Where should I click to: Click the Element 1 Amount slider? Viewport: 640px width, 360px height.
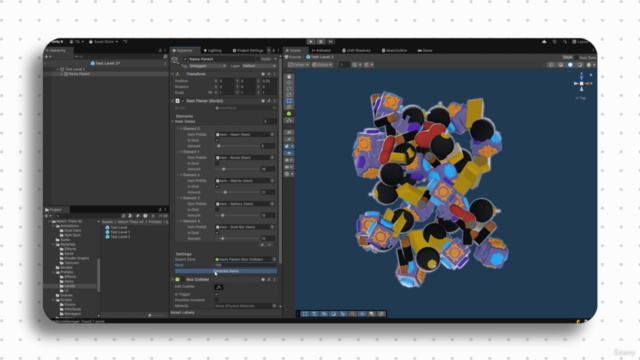[237, 169]
